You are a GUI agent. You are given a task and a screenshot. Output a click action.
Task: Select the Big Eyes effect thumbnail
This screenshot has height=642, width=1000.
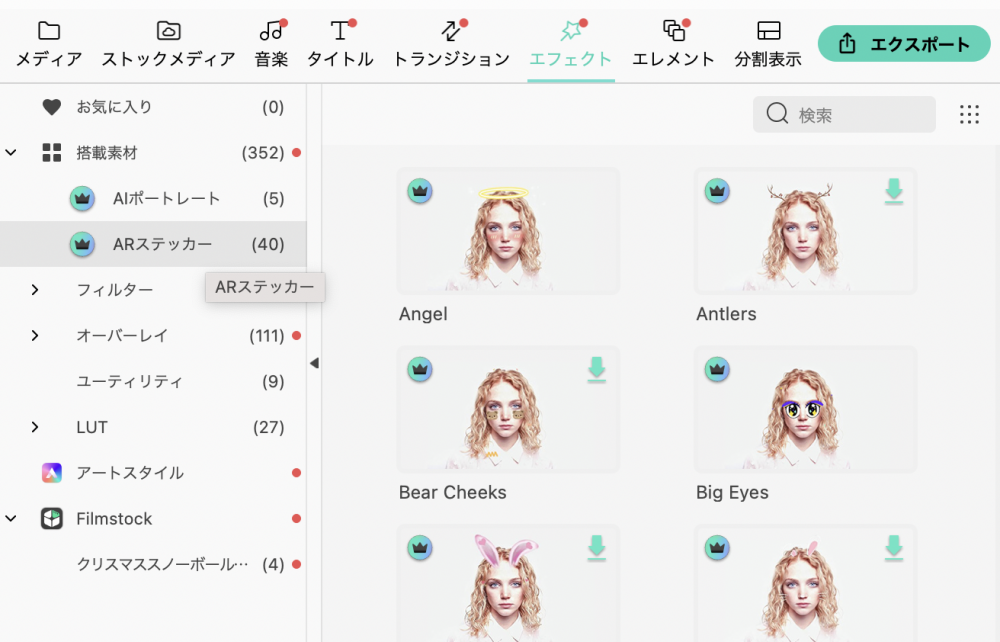click(x=805, y=409)
